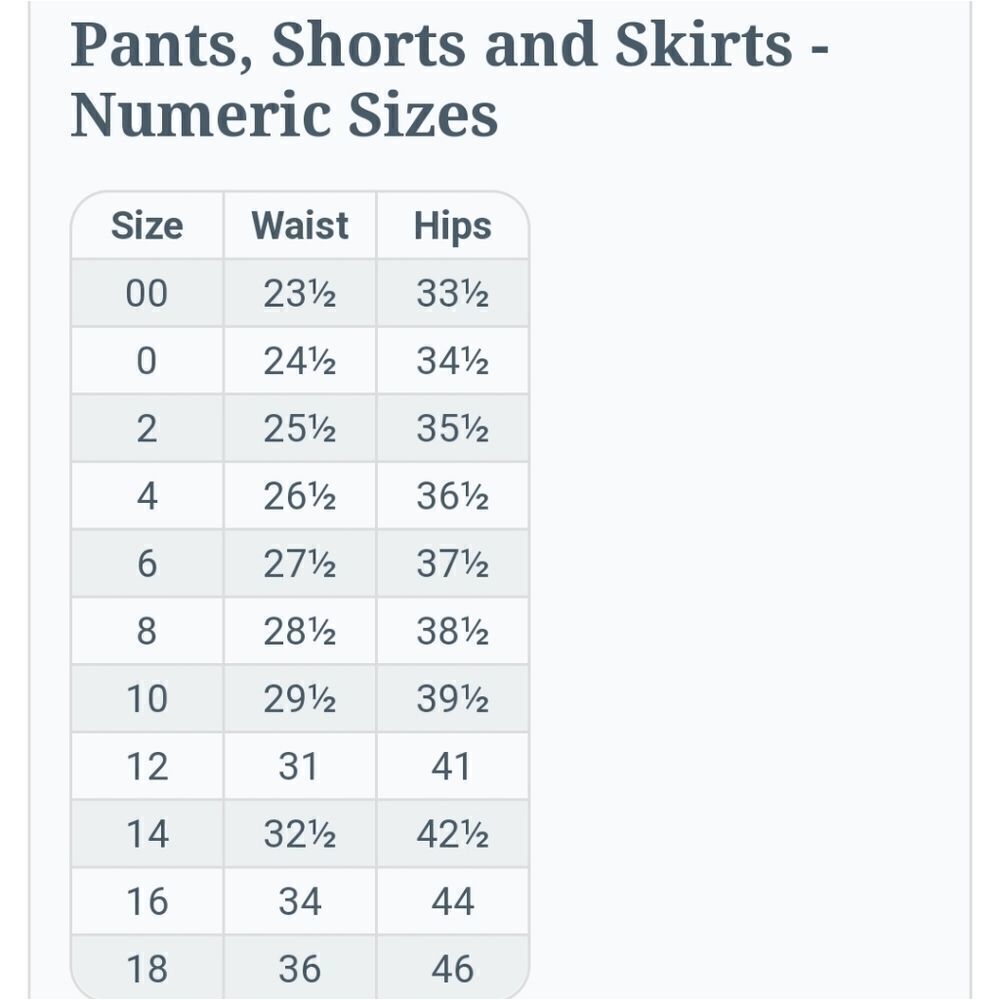Click the Hips column header
The height and width of the screenshot is (1000, 1000).
[x=452, y=226]
